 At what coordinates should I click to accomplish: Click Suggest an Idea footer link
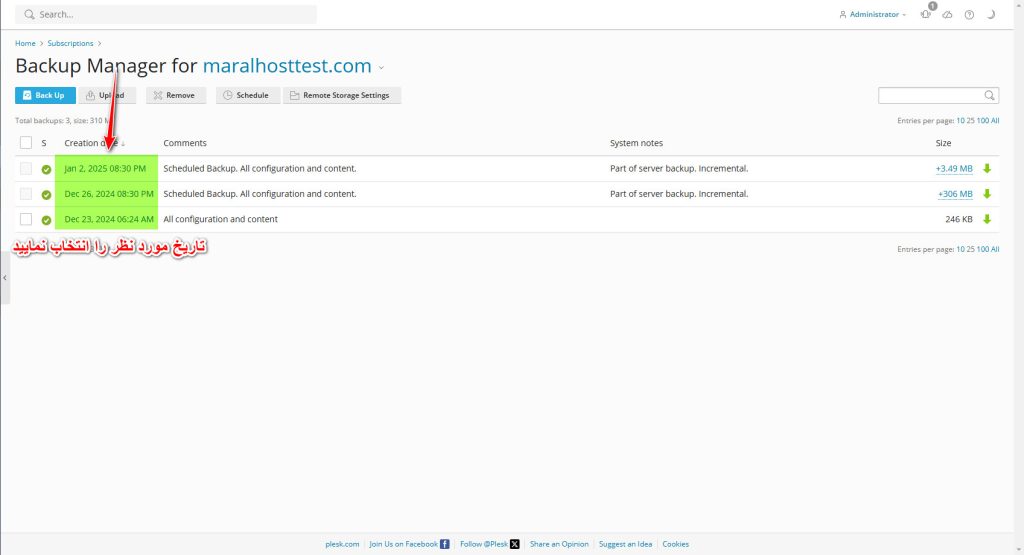625,544
